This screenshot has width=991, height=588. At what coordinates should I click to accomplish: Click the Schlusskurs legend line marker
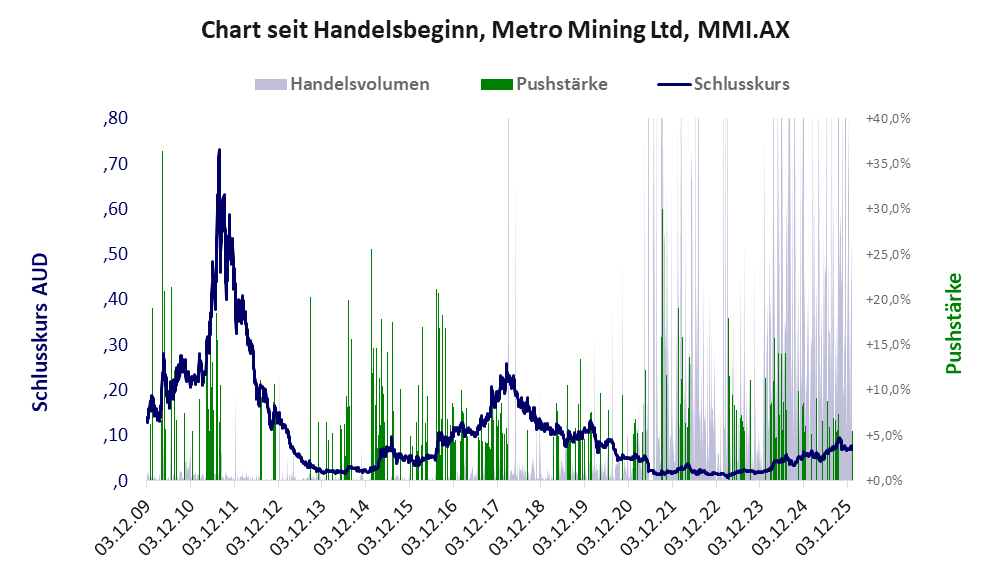click(x=674, y=84)
